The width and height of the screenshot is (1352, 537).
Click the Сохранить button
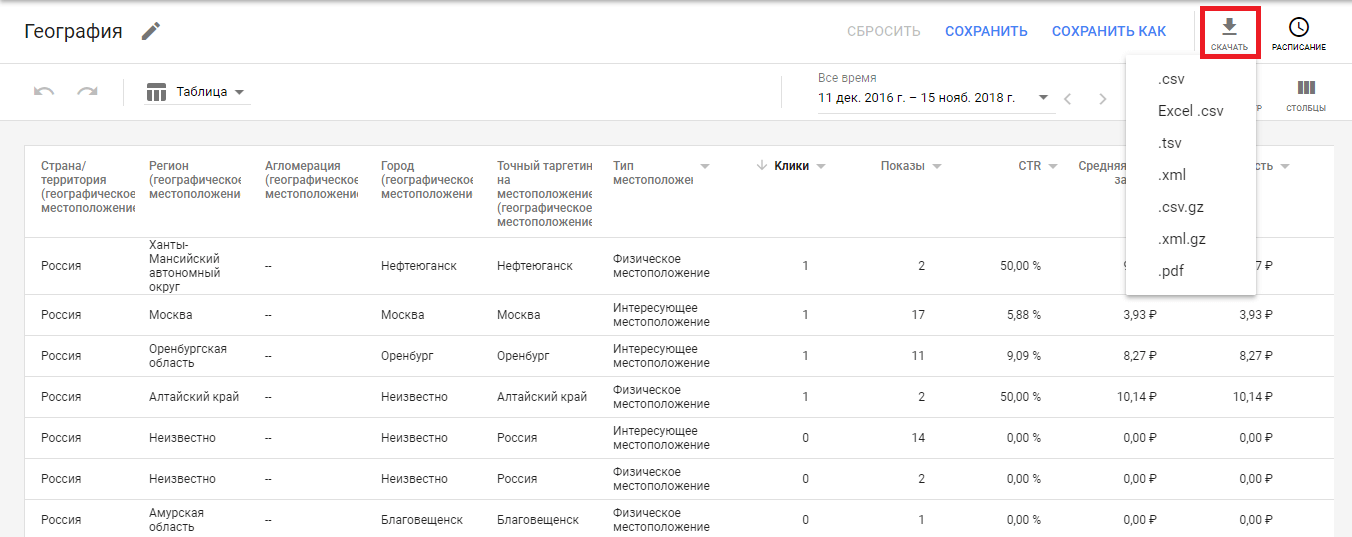pos(986,31)
